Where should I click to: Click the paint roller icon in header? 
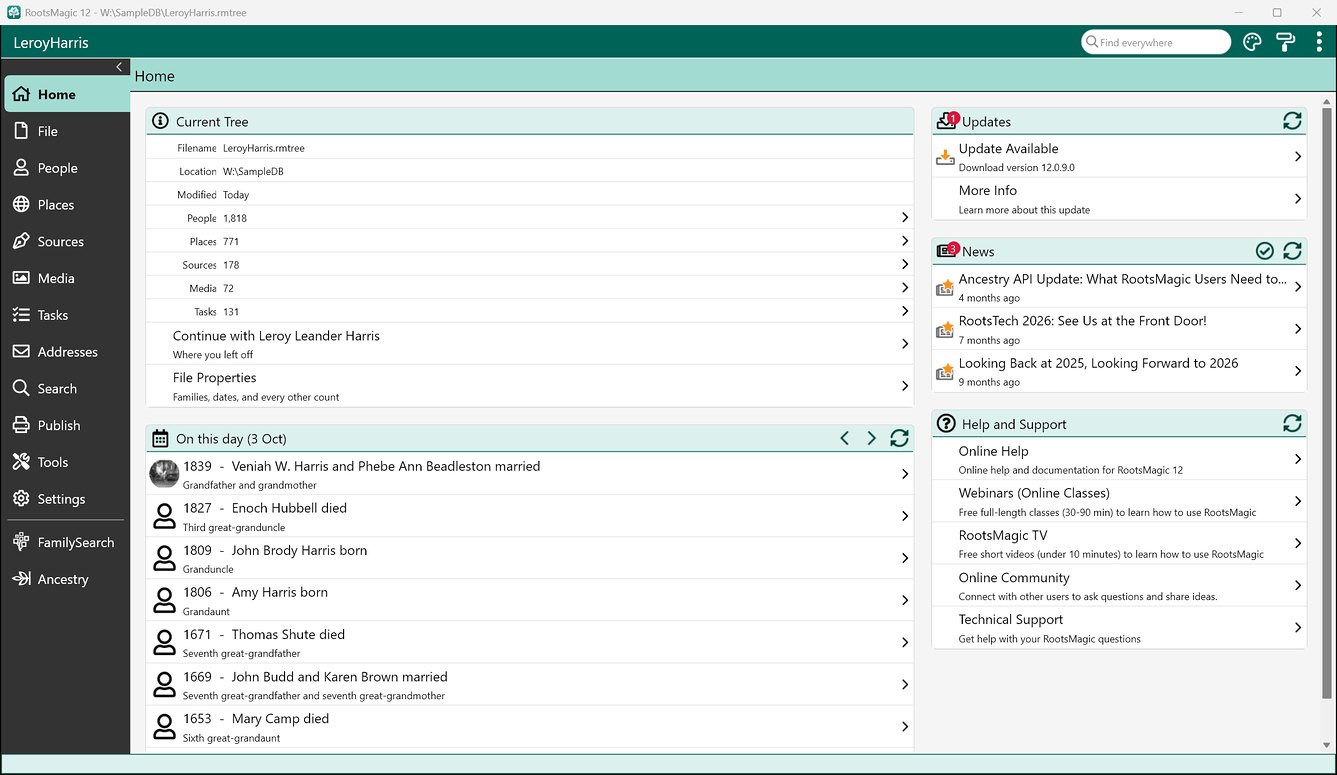pyautogui.click(x=1285, y=42)
